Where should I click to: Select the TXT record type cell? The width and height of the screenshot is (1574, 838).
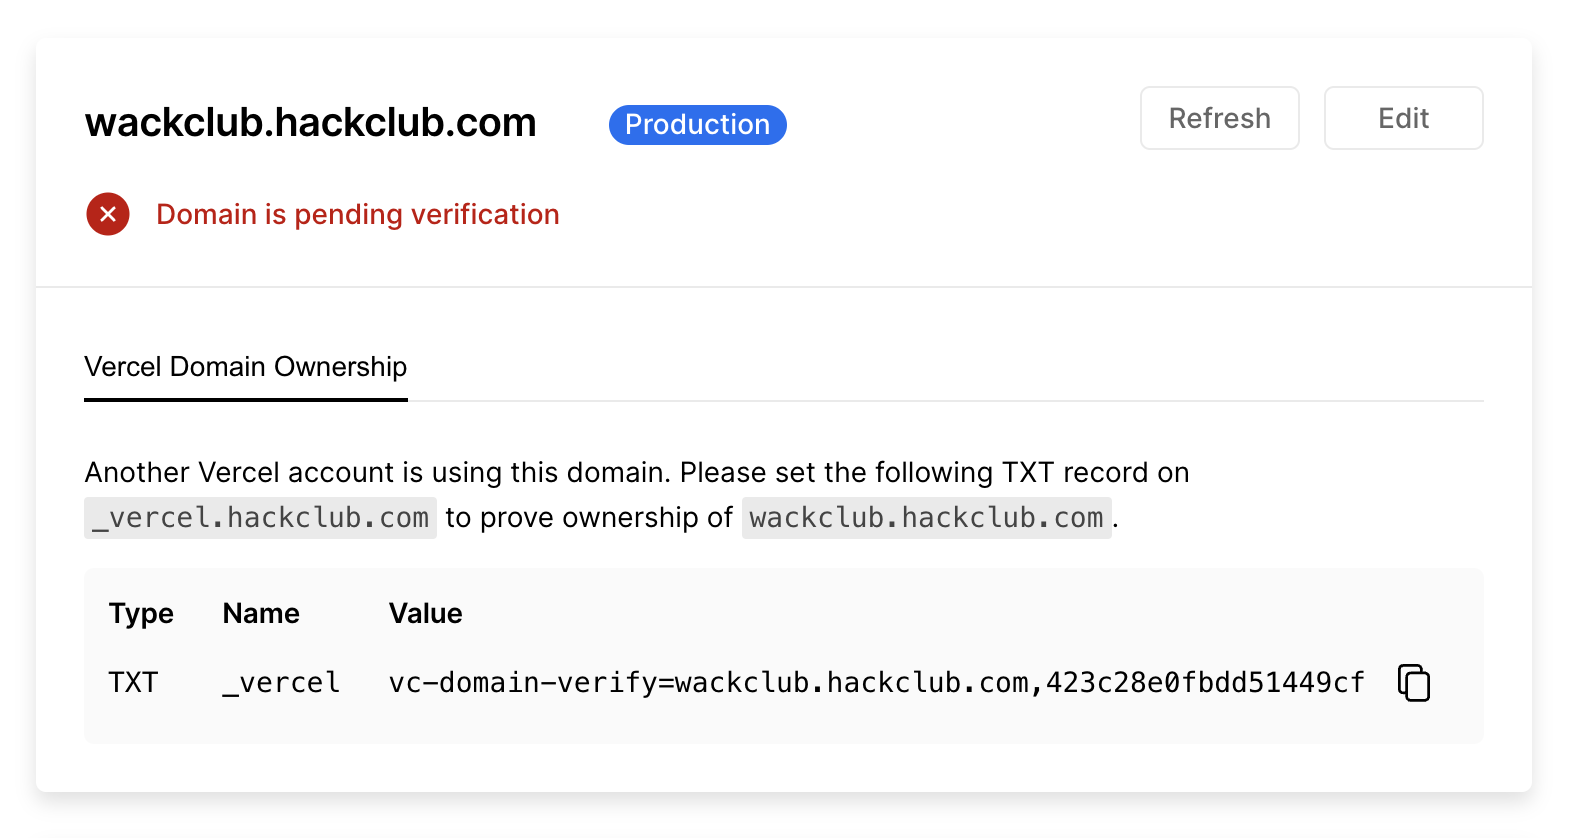pos(133,682)
